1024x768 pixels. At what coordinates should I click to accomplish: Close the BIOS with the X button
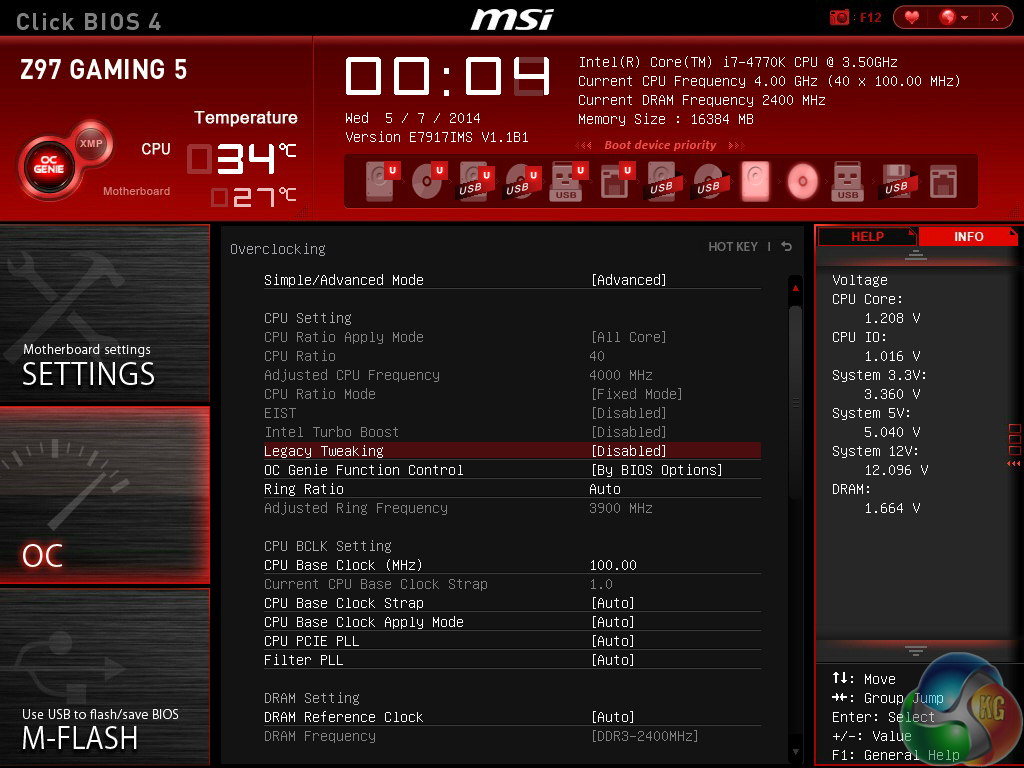click(x=995, y=18)
